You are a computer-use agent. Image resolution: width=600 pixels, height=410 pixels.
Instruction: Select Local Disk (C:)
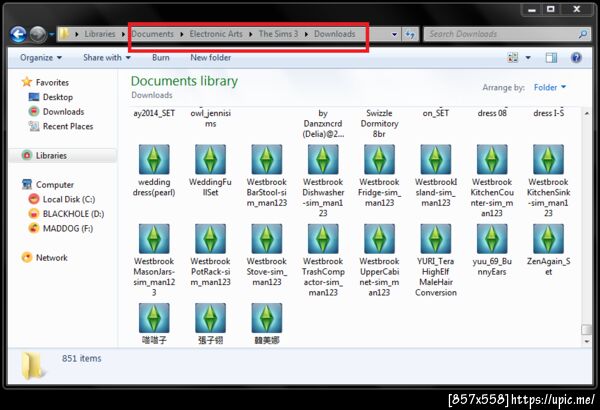coord(69,199)
